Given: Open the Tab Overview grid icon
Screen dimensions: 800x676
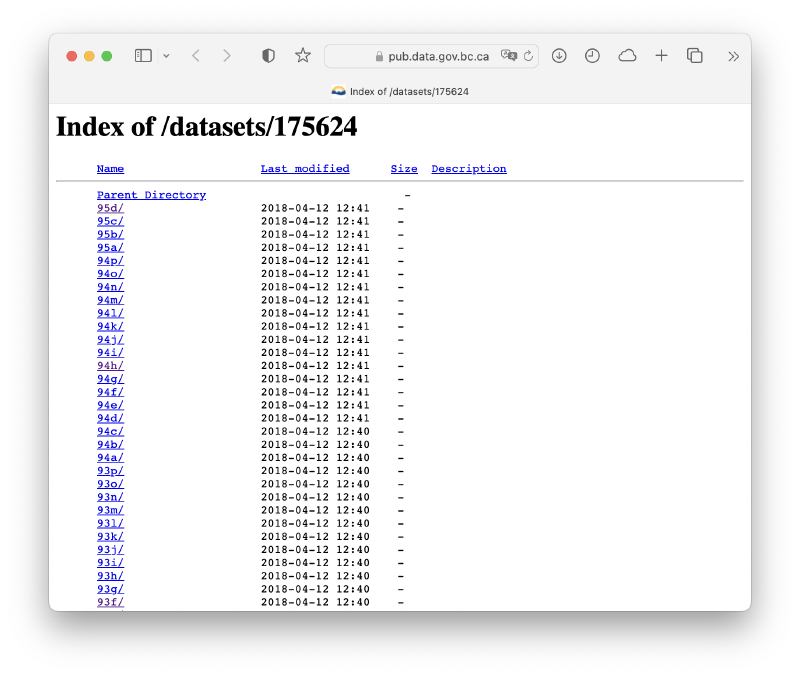Looking at the screenshot, I should tap(694, 56).
